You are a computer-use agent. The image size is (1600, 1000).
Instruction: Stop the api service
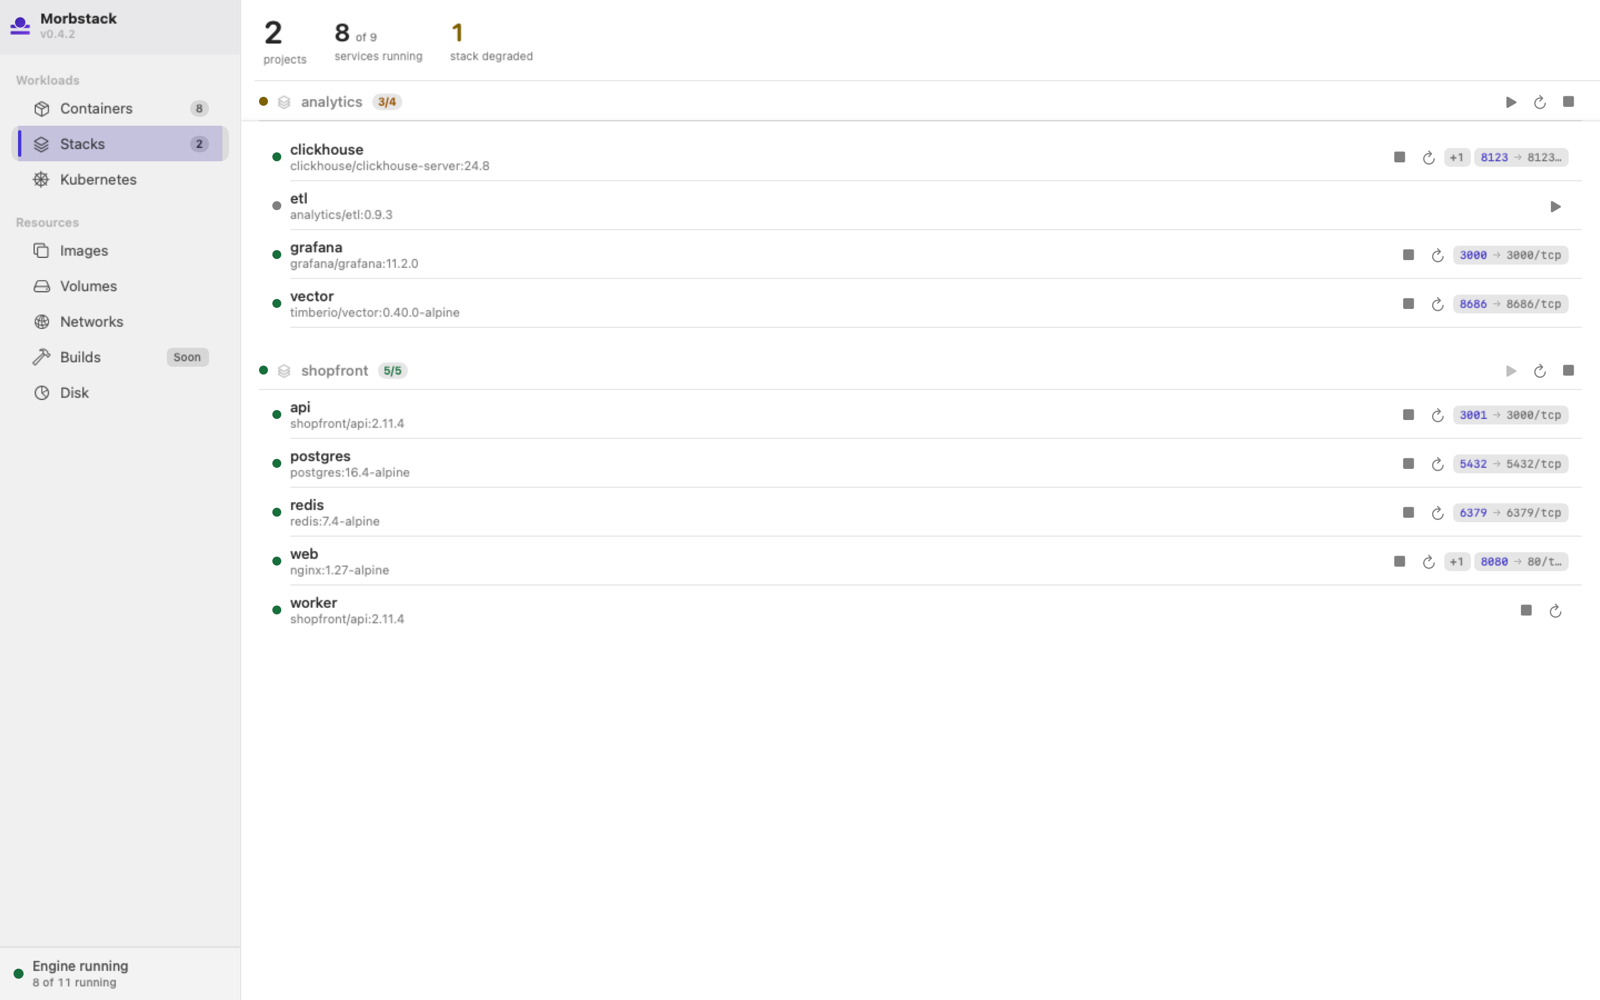point(1408,415)
